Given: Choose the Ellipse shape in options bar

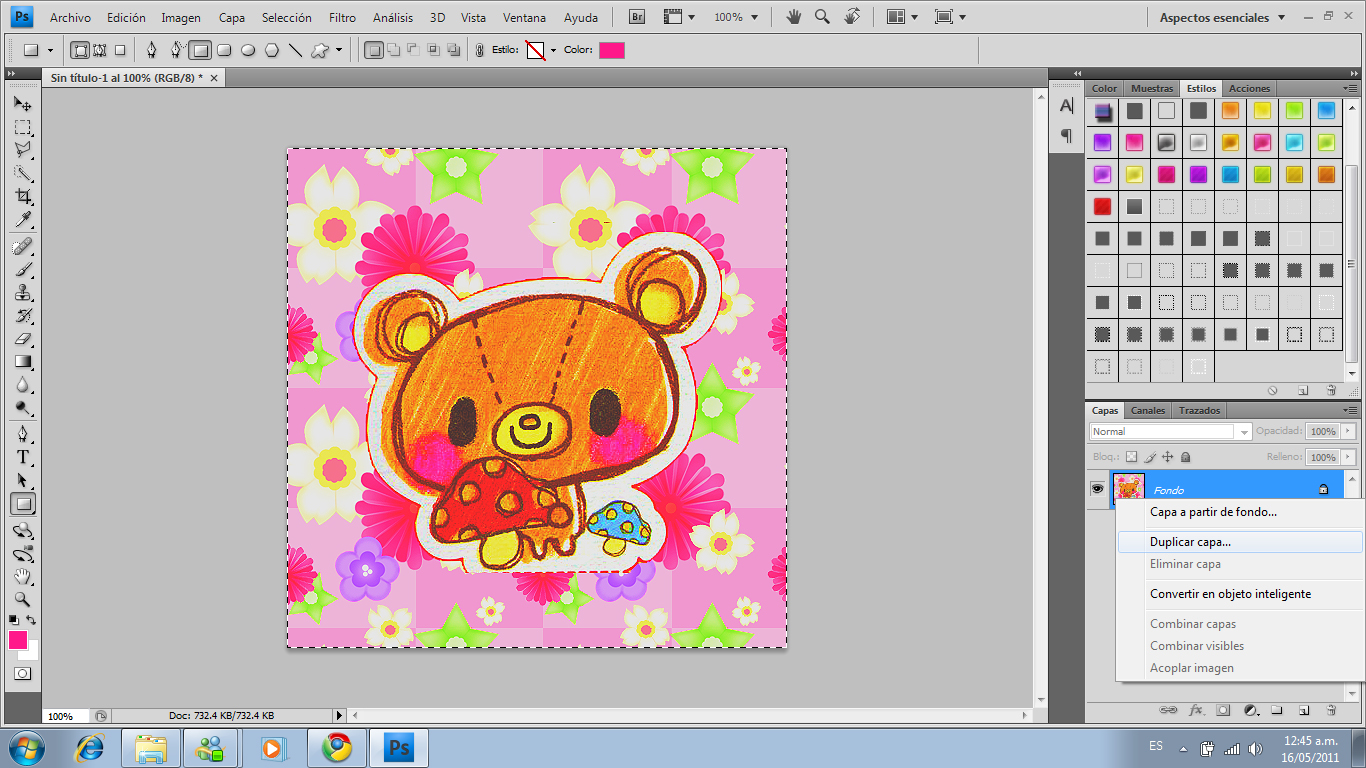Looking at the screenshot, I should (248, 50).
